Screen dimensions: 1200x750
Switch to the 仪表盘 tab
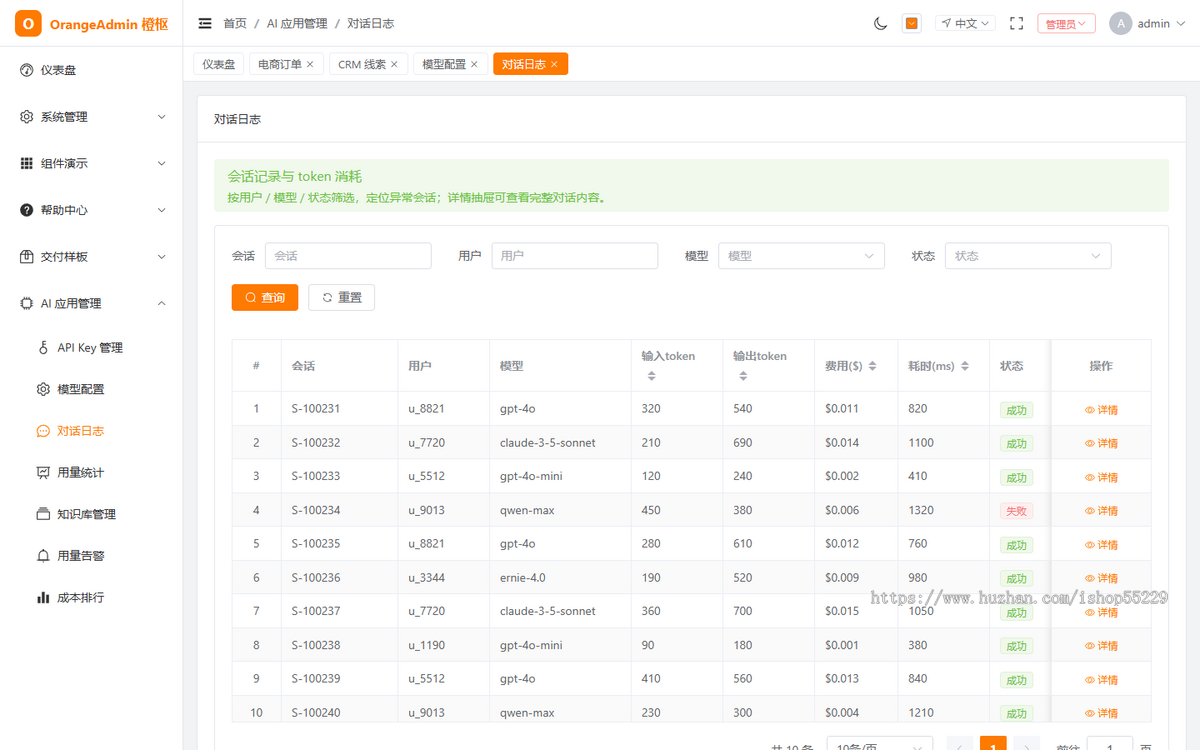tap(219, 64)
